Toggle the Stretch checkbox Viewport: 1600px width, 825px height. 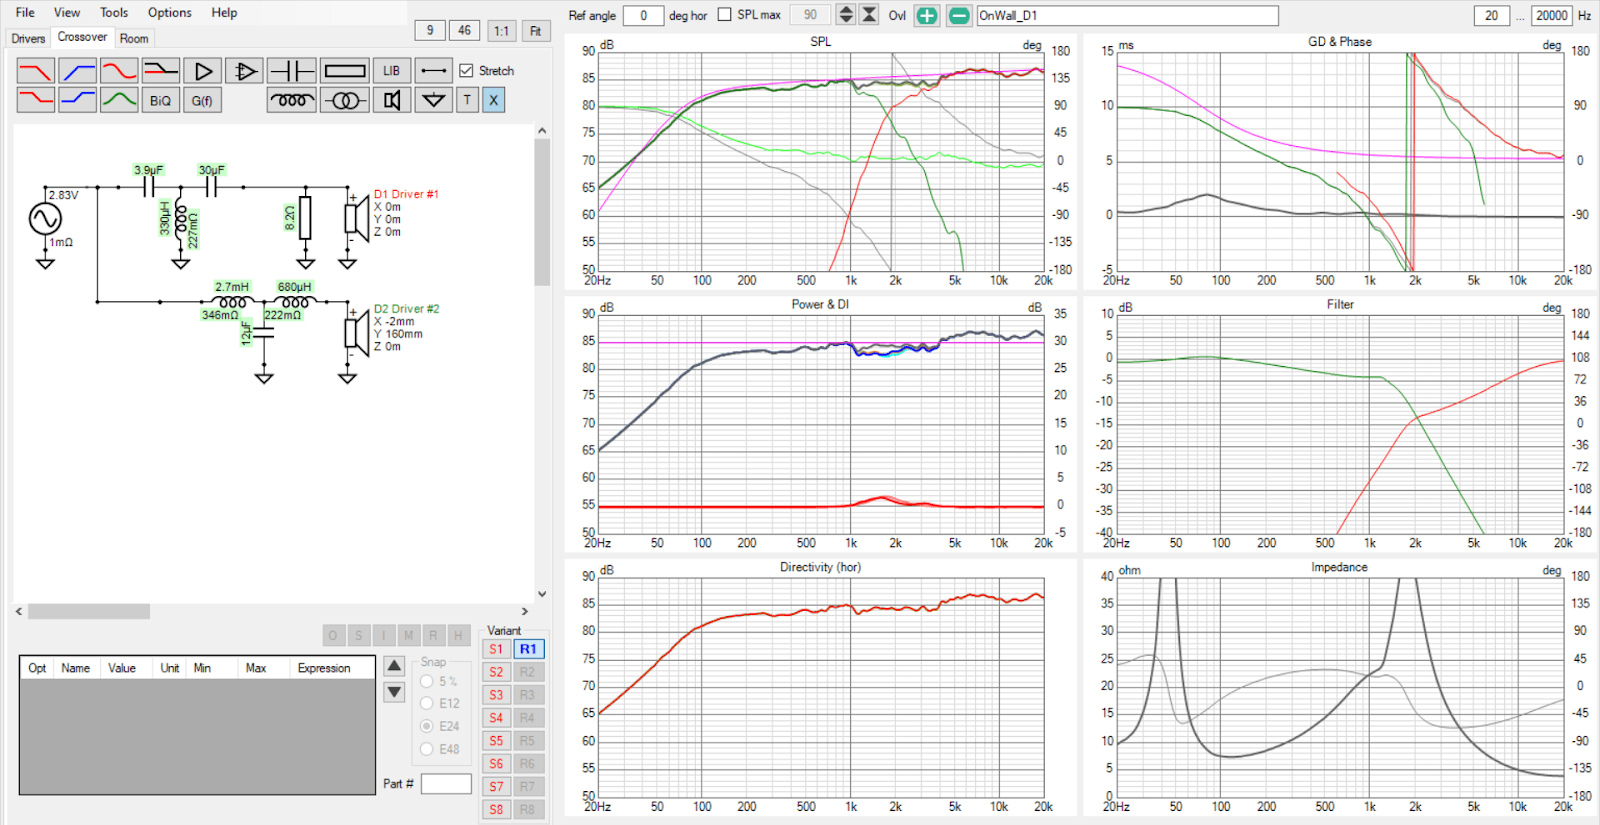(466, 70)
